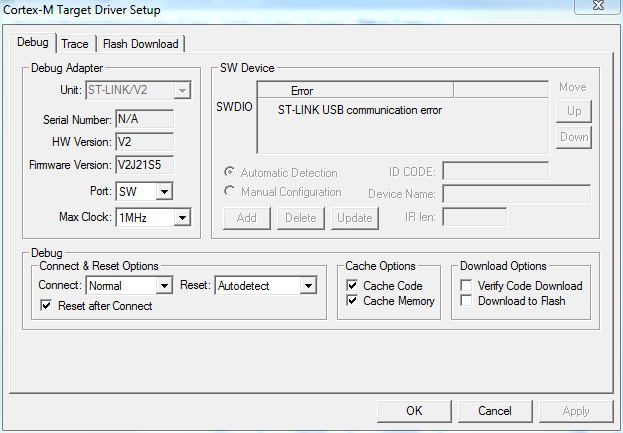This screenshot has width=623, height=433.
Task: Open the Flash Download tab
Action: [x=140, y=44]
